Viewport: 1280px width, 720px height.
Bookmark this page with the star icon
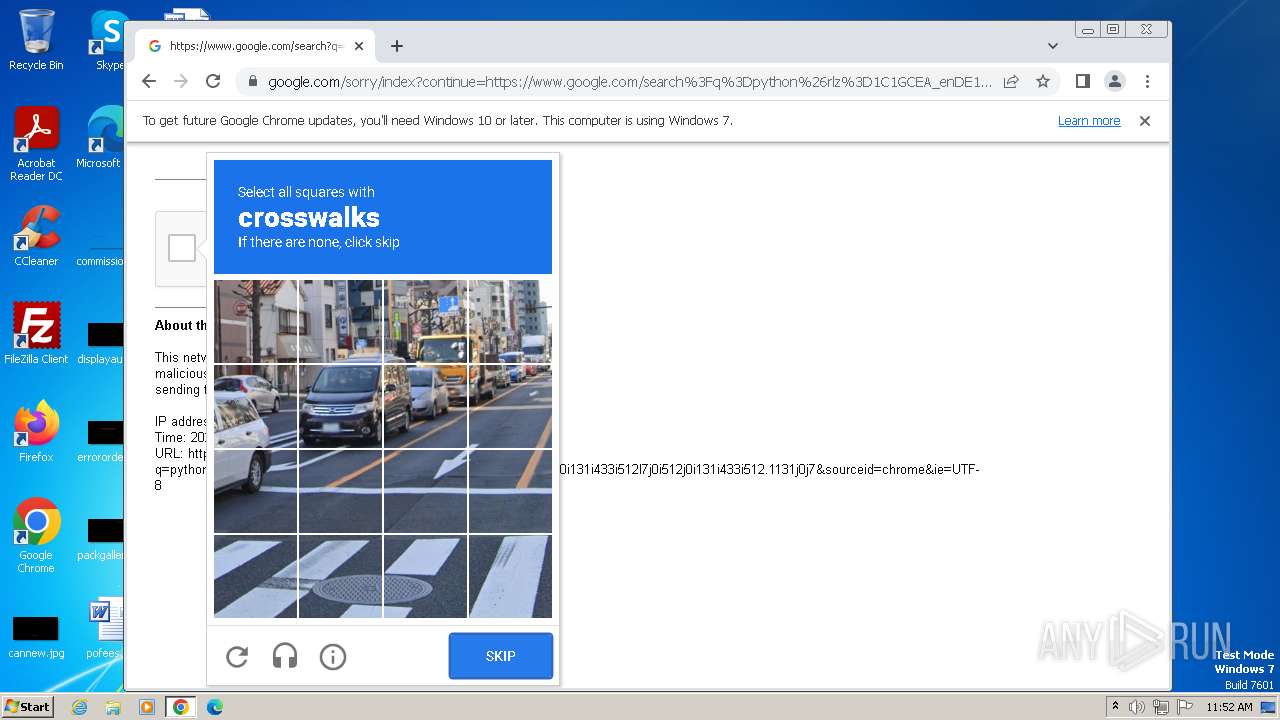(1043, 81)
